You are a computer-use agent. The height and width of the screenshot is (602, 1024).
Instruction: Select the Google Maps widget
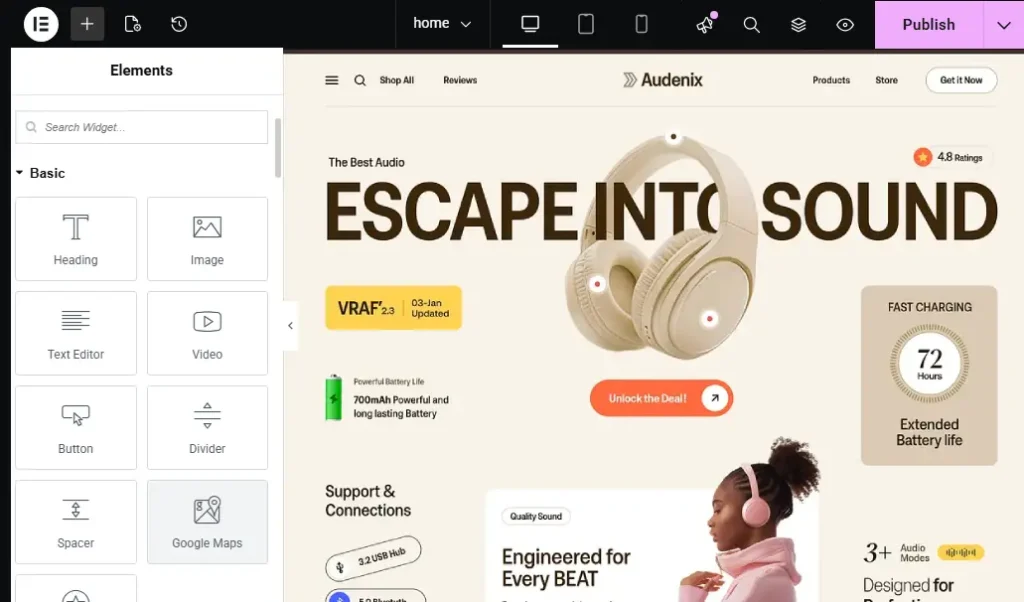[x=207, y=521]
